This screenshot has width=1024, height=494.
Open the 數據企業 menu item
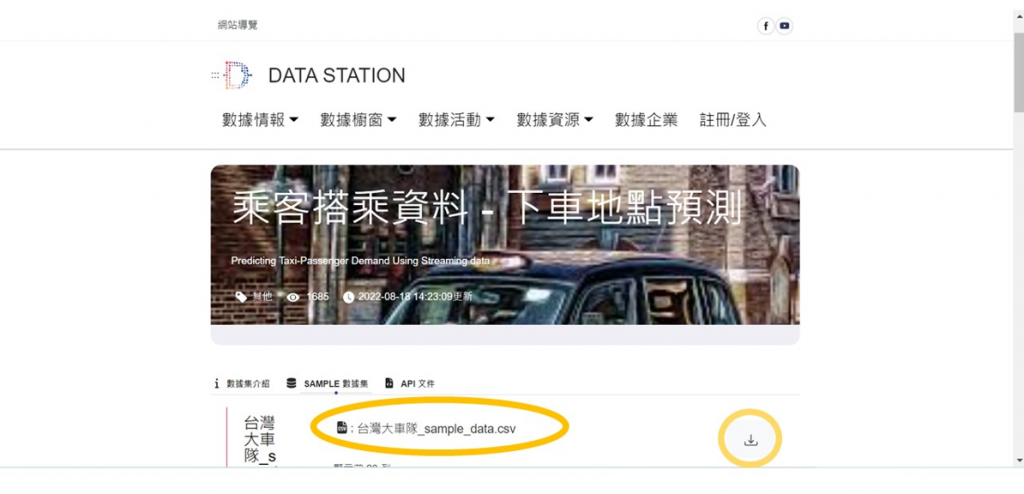pyautogui.click(x=646, y=120)
